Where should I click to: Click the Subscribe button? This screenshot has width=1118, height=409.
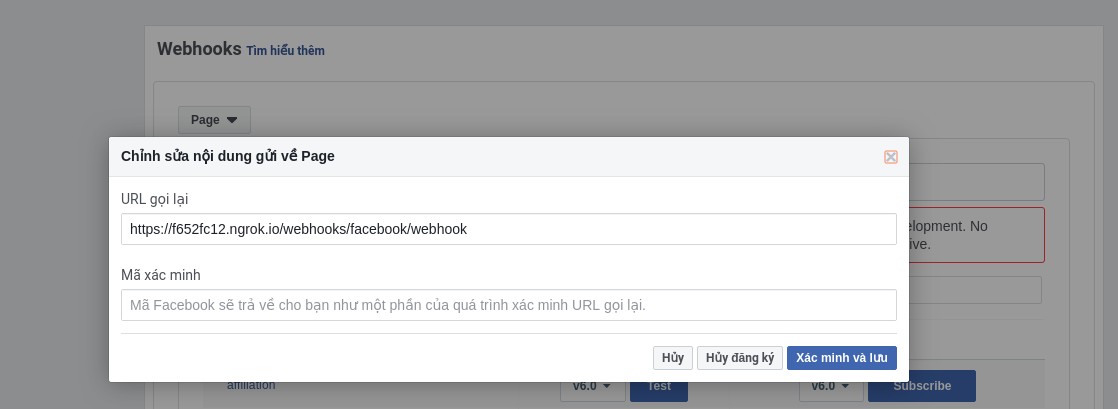click(x=921, y=387)
